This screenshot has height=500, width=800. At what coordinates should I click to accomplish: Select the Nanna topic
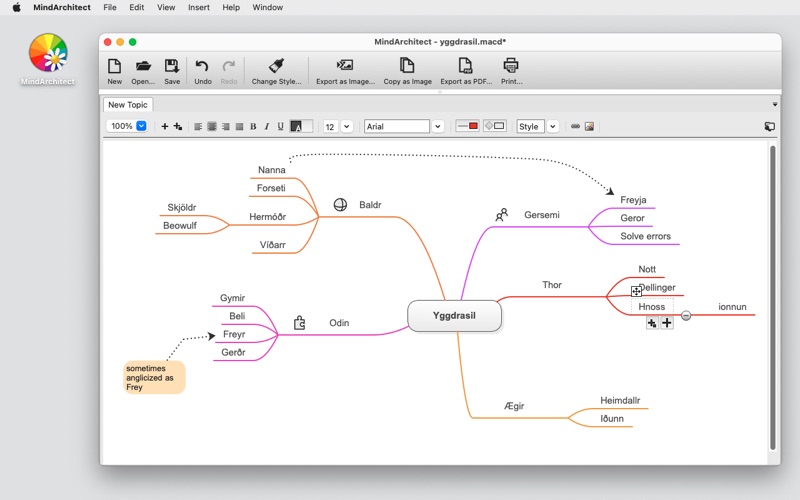point(271,170)
